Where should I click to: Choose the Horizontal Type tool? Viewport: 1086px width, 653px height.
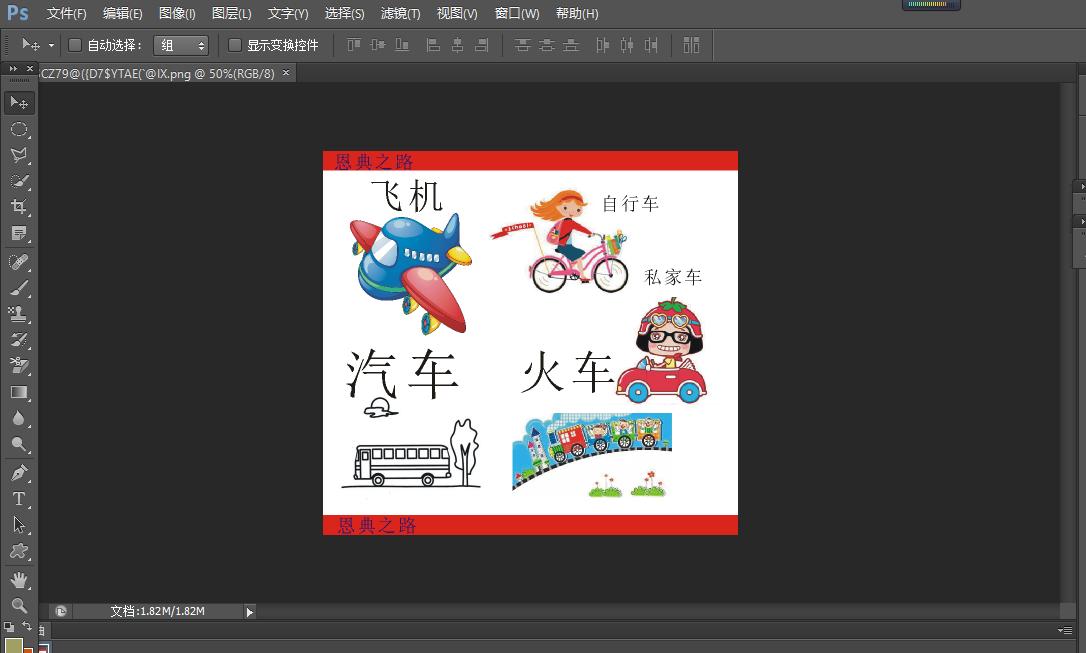(x=18, y=497)
